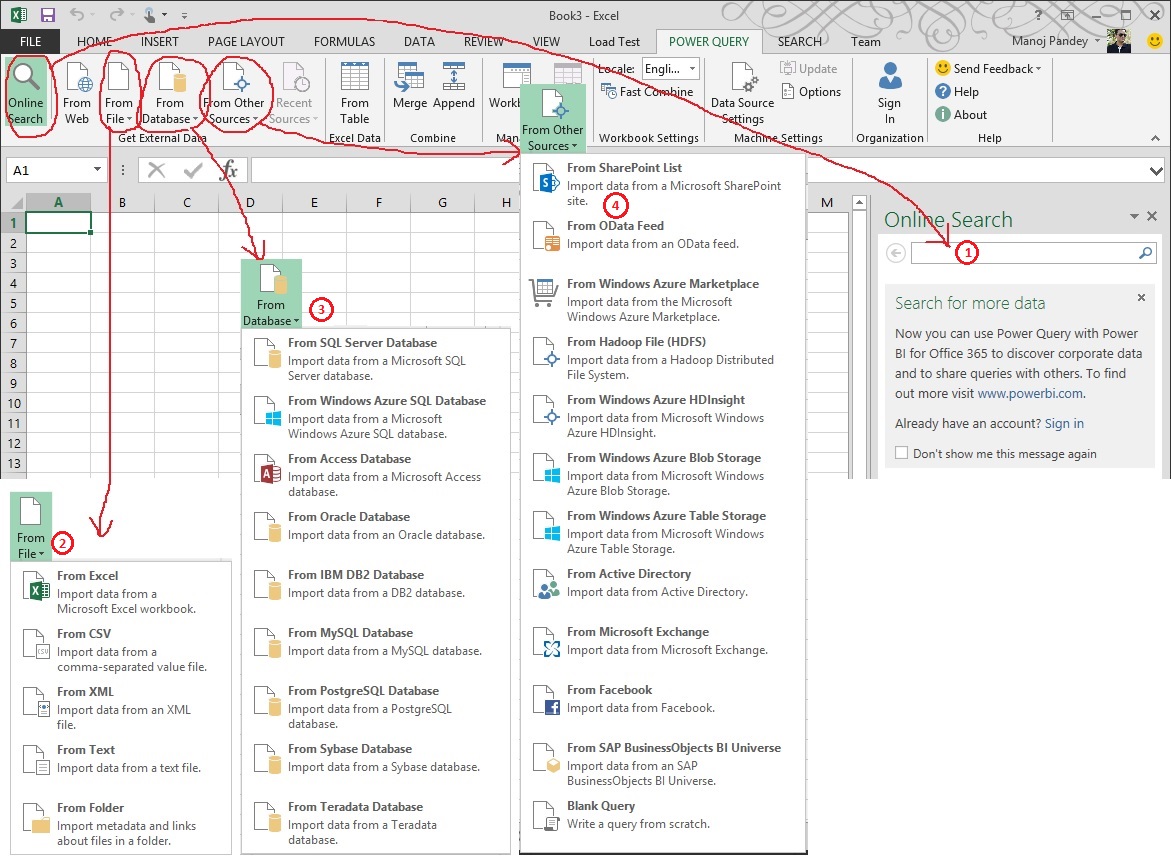Click the From Table icon
This screenshot has height=863, width=1171.
[x=354, y=92]
